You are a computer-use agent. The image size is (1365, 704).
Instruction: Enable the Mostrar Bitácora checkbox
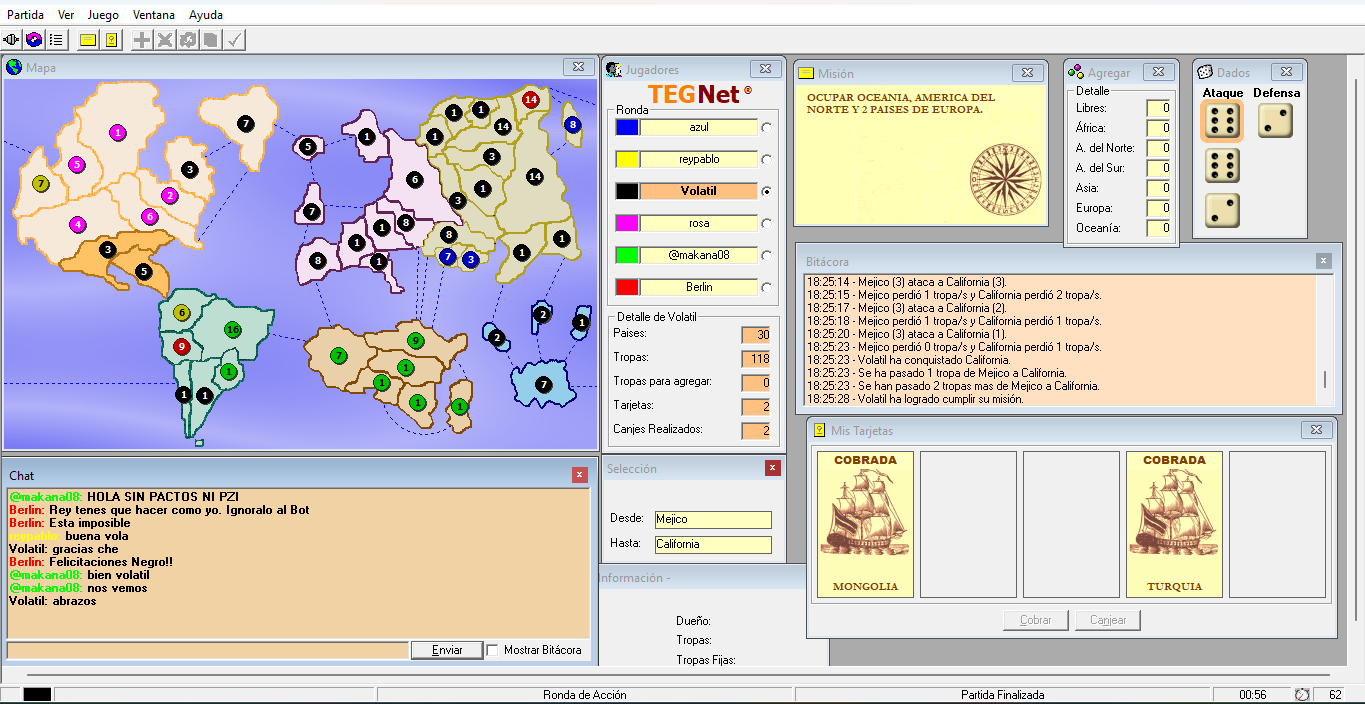click(493, 650)
